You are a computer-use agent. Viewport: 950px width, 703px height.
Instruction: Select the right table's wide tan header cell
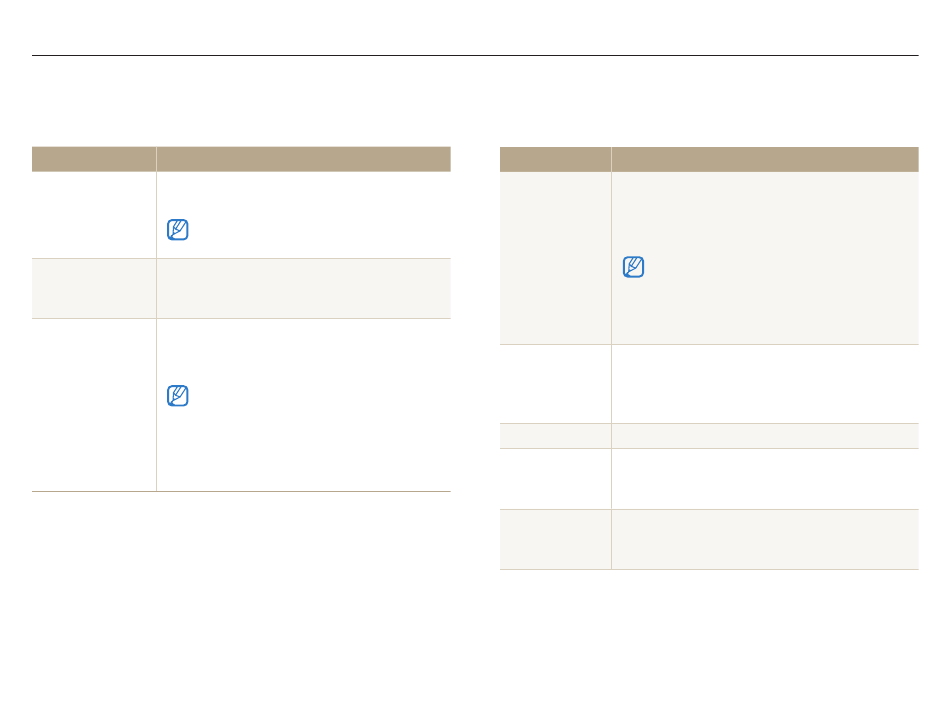[x=765, y=159]
